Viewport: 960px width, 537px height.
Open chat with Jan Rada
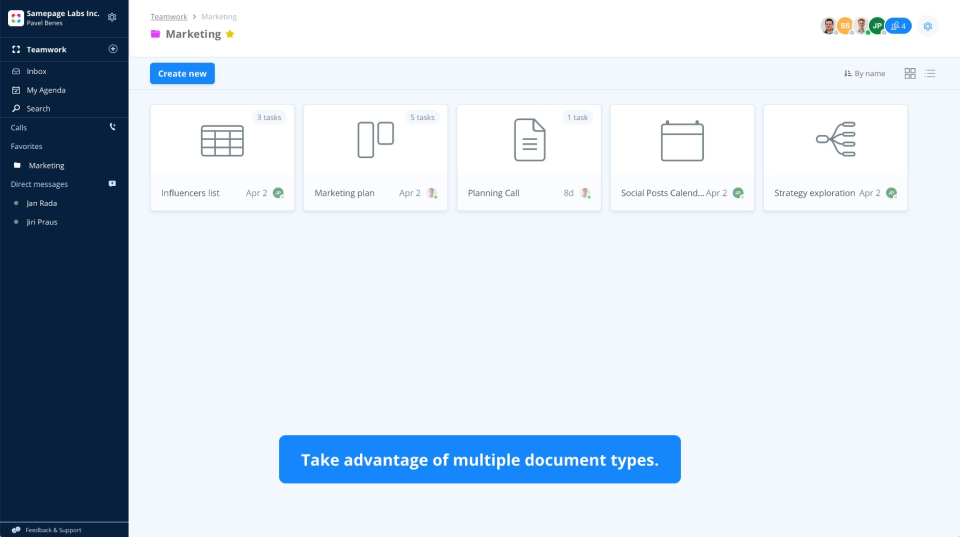pos(42,203)
